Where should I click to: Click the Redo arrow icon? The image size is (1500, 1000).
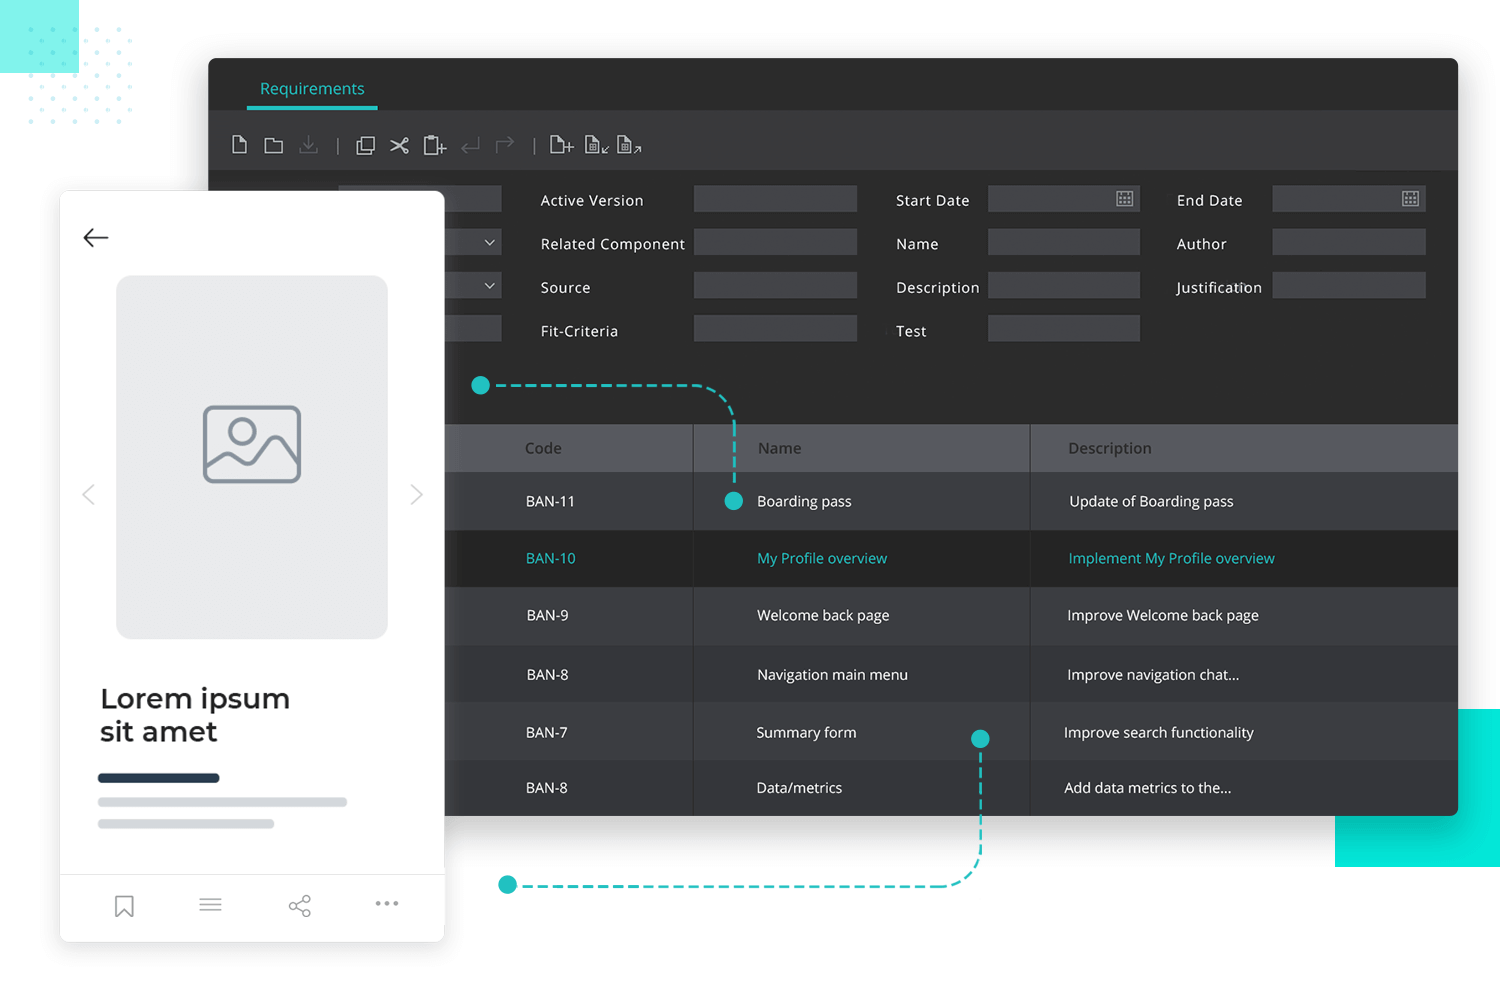505,145
